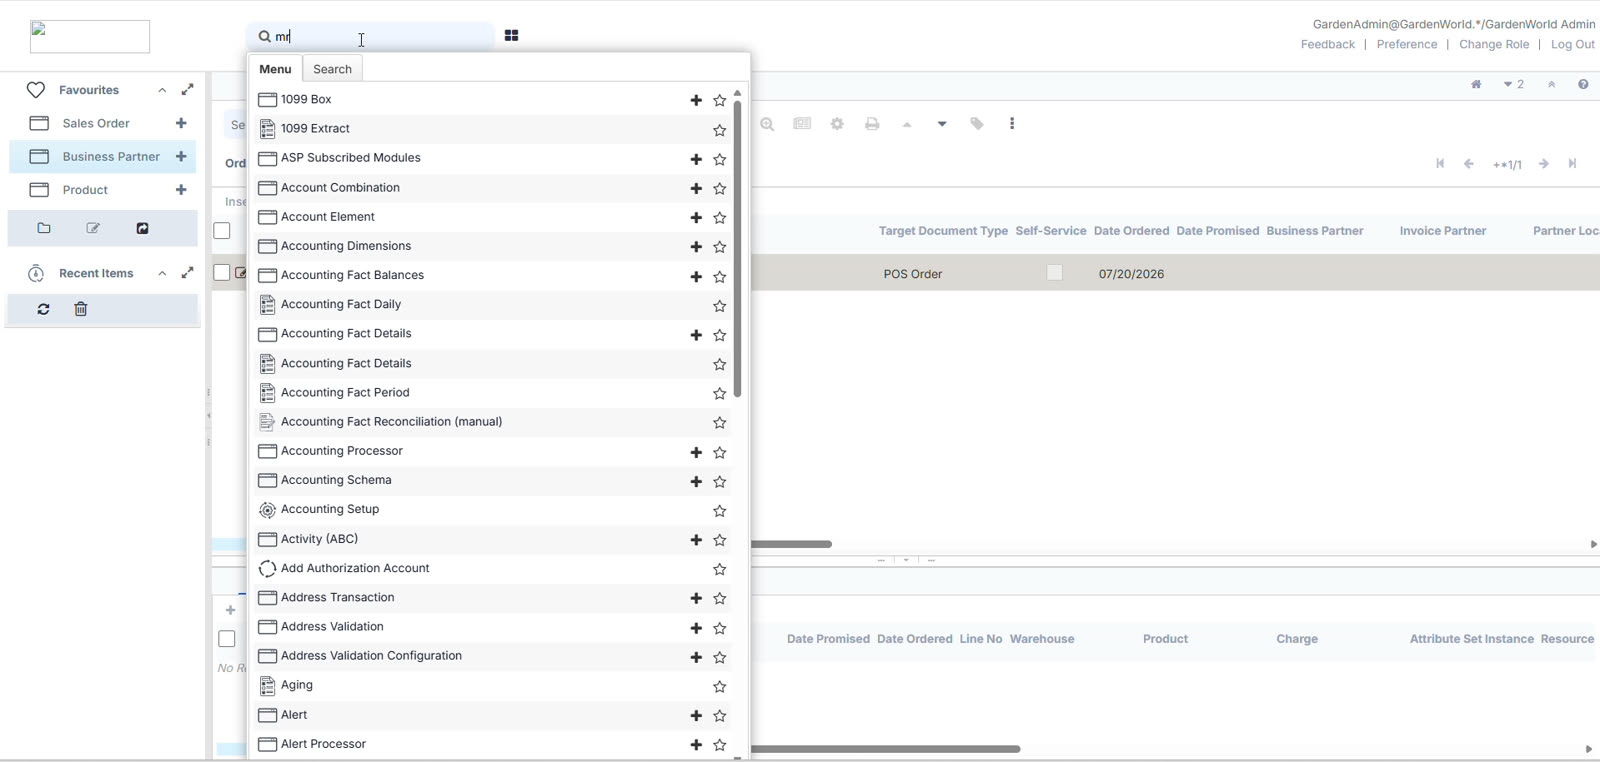Click the order grid horizontal scrollbar
The height and width of the screenshot is (762, 1600).
[x=791, y=544]
